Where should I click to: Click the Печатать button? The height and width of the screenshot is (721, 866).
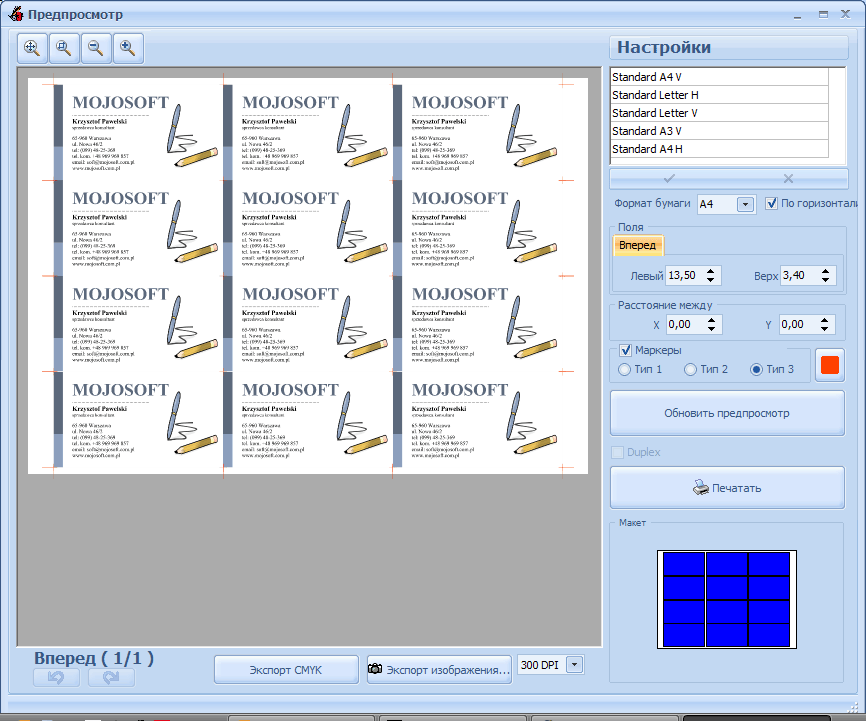(727, 488)
